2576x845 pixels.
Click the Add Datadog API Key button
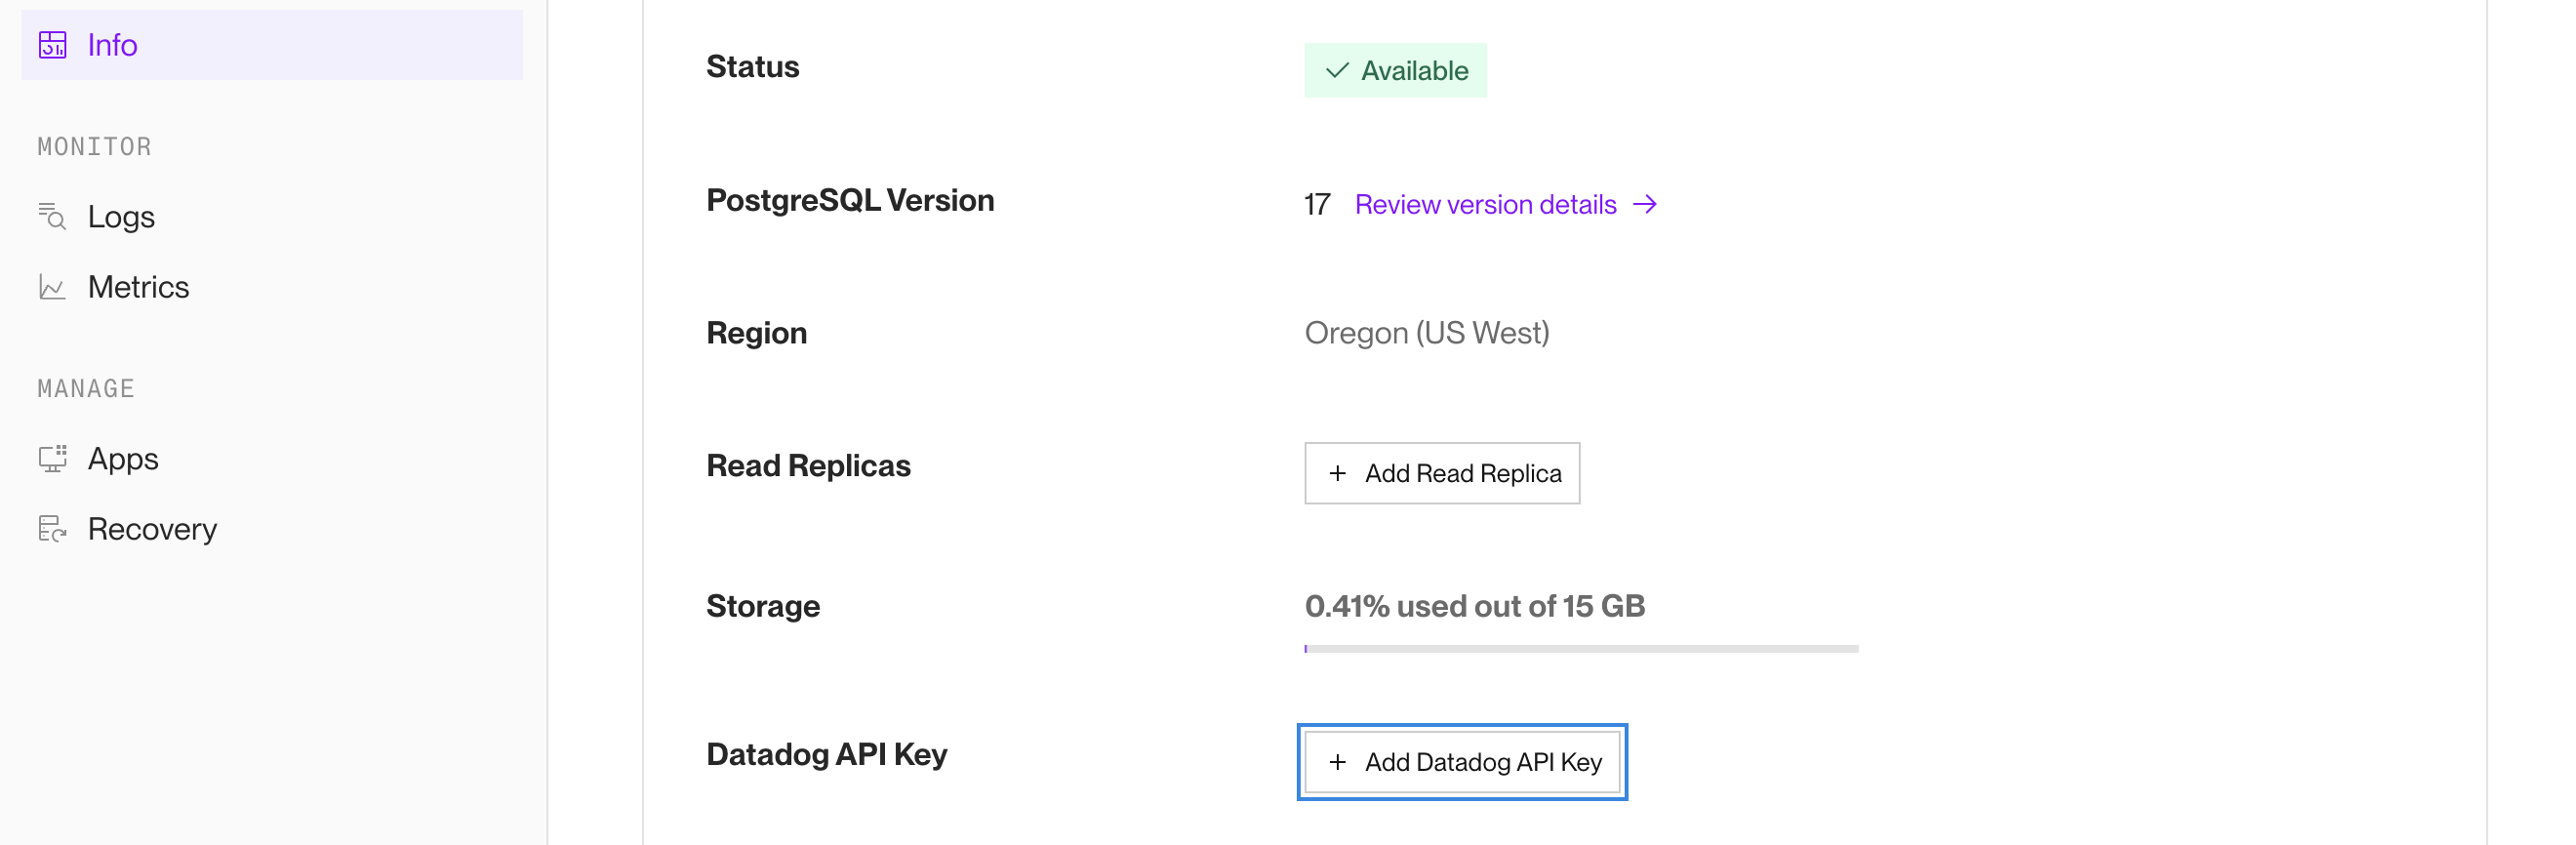pyautogui.click(x=1461, y=762)
